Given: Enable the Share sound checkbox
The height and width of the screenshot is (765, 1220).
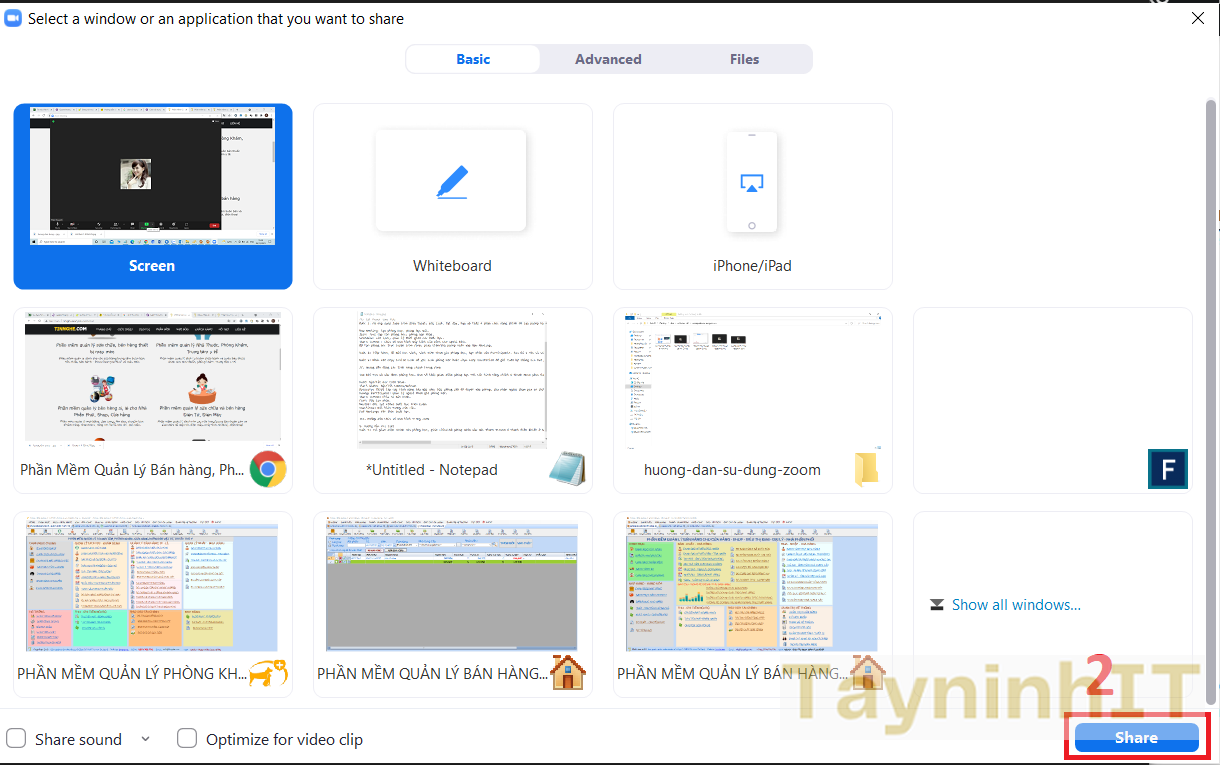Looking at the screenshot, I should click(x=16, y=739).
